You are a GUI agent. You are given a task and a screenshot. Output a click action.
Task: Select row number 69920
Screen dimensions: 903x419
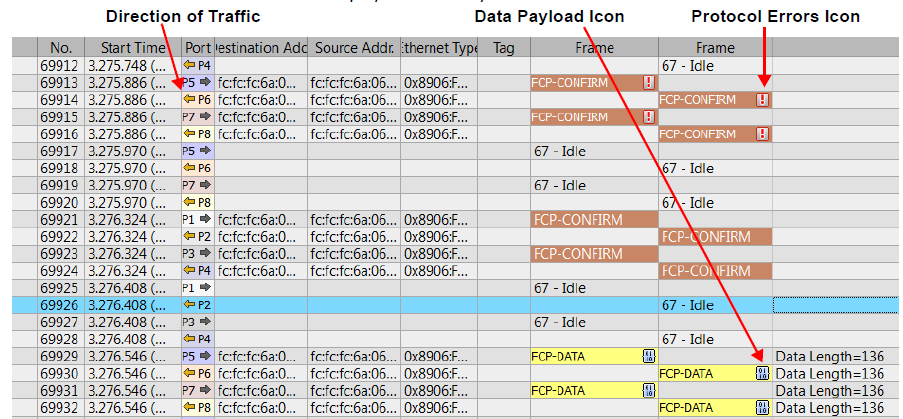[62, 203]
